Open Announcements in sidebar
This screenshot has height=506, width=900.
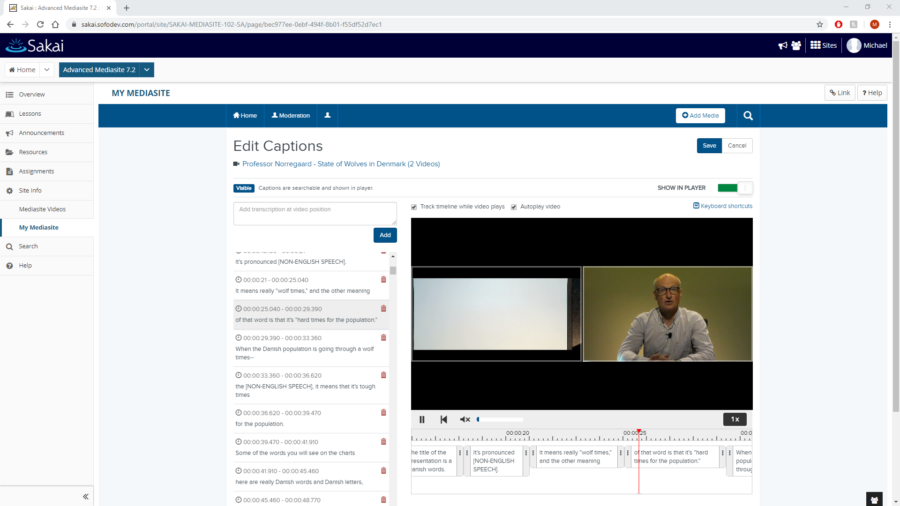[47, 133]
